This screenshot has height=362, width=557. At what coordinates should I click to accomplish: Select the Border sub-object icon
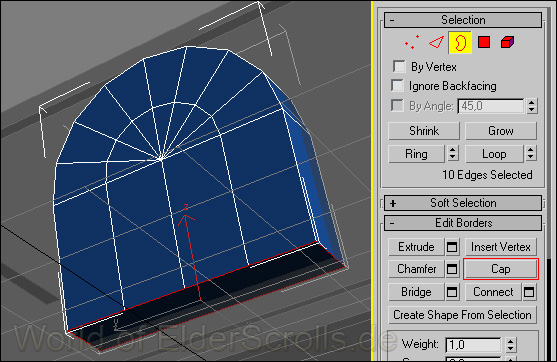[460, 43]
